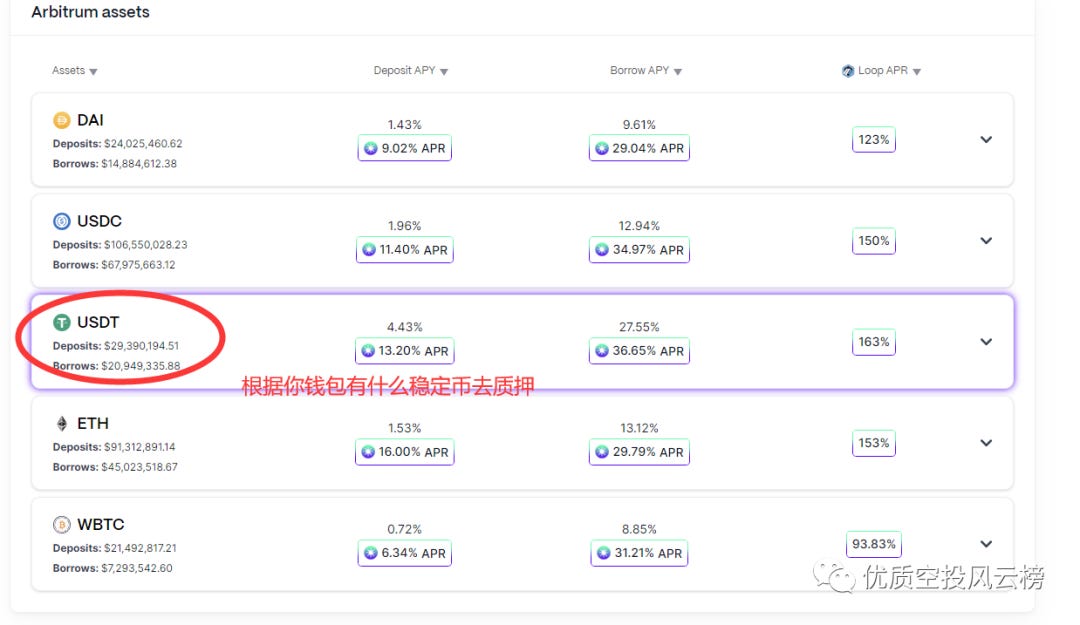This screenshot has width=1080, height=625.
Task: Open USDC 150% loop APR button
Action: pyautogui.click(x=873, y=241)
